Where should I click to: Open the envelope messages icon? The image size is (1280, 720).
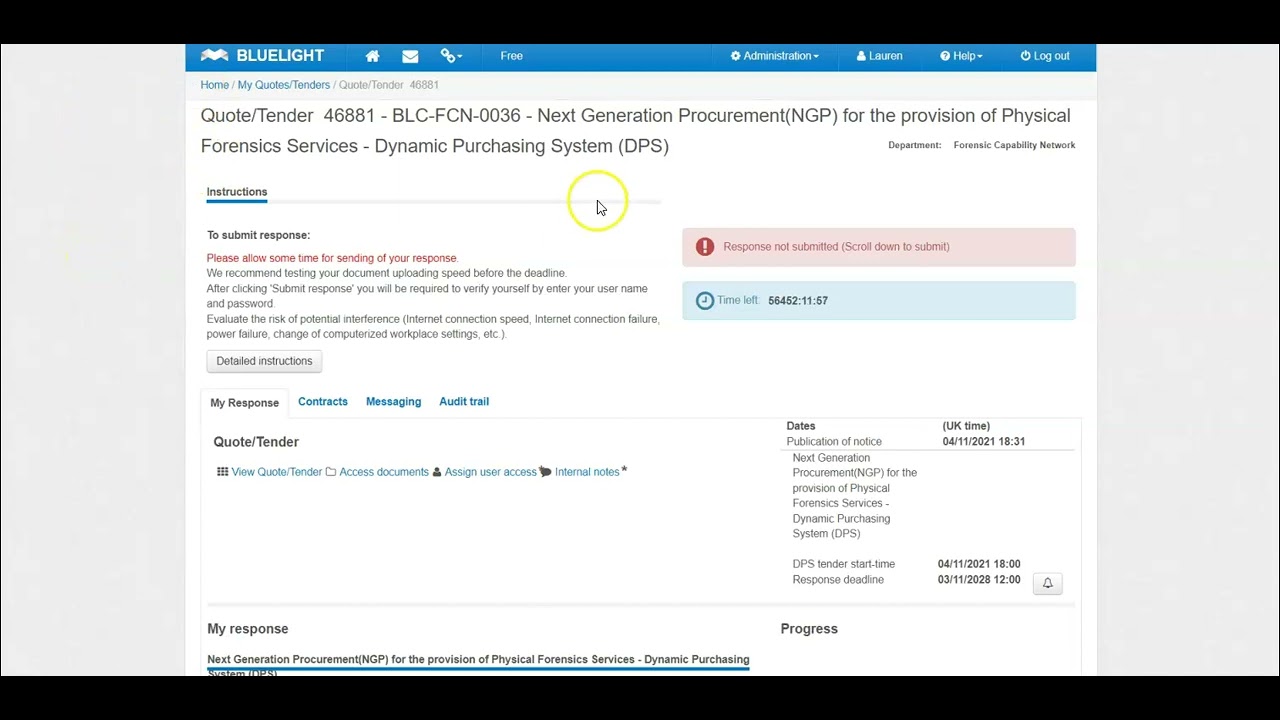point(410,56)
